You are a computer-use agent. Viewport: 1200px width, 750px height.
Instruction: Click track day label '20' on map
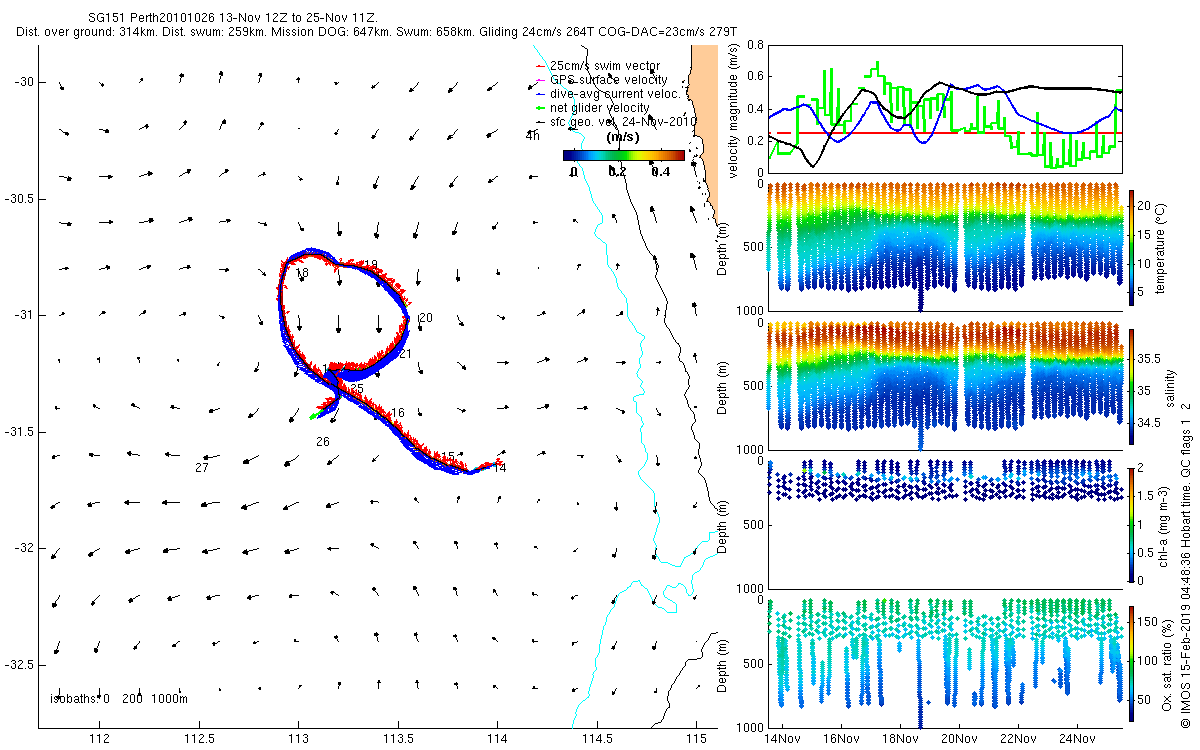pos(426,318)
